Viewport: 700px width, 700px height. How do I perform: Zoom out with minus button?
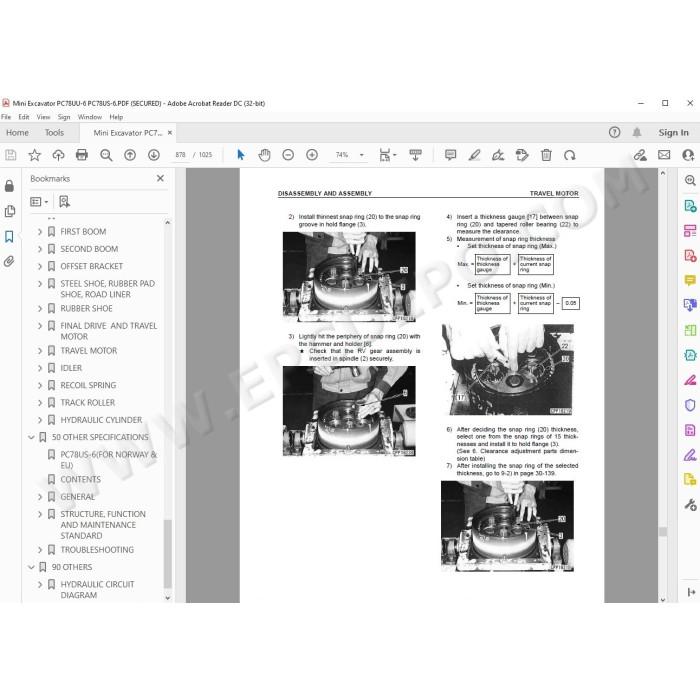tap(288, 155)
